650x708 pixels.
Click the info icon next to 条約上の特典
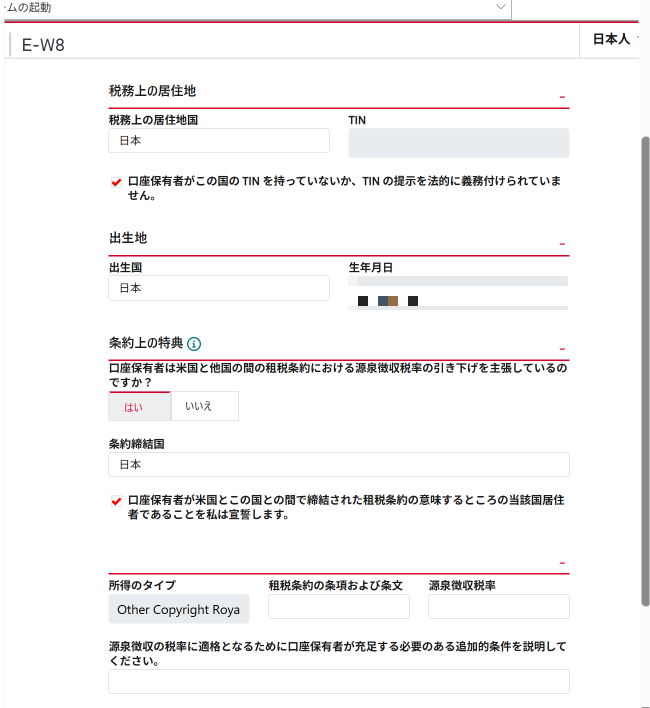tap(194, 344)
